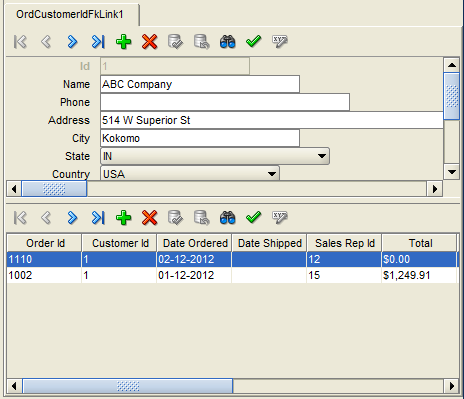Sort by Total column header
Image resolution: width=464 pixels, height=399 pixels.
pyautogui.click(x=419, y=243)
